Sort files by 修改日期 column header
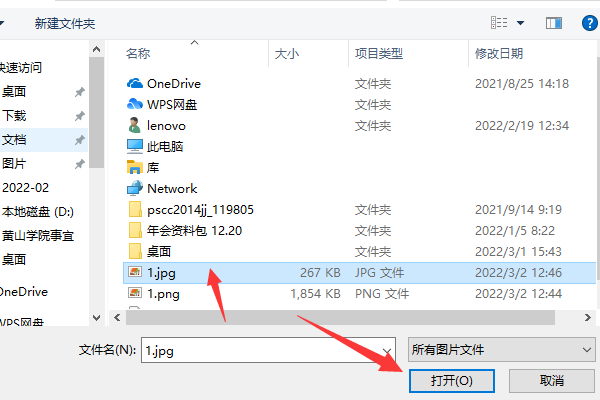Viewport: 600px width, 400px height. point(499,54)
